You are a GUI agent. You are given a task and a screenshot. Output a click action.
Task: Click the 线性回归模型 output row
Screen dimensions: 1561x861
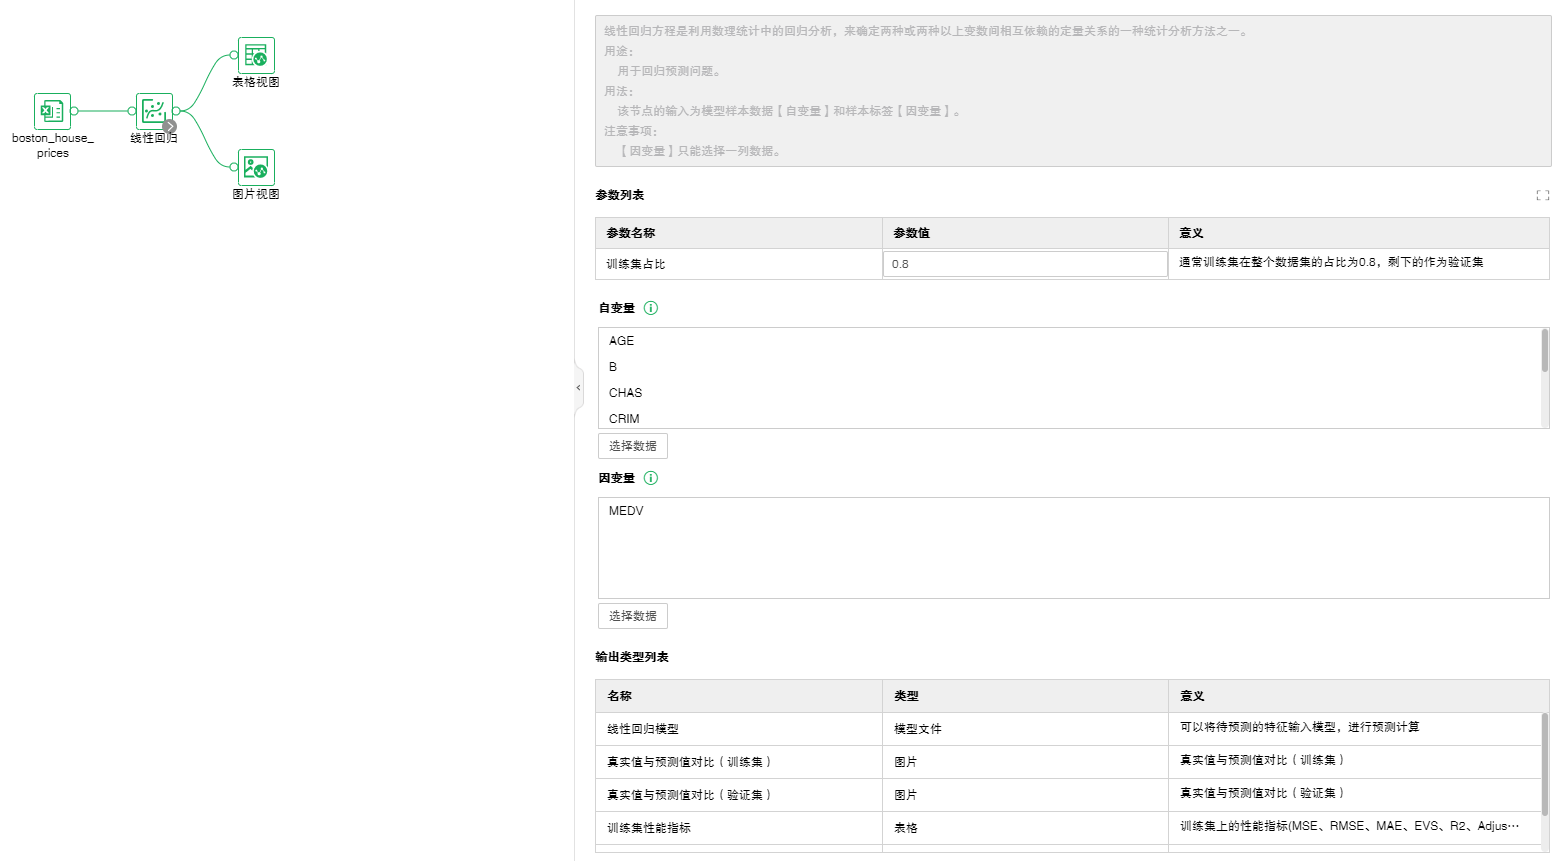point(643,729)
